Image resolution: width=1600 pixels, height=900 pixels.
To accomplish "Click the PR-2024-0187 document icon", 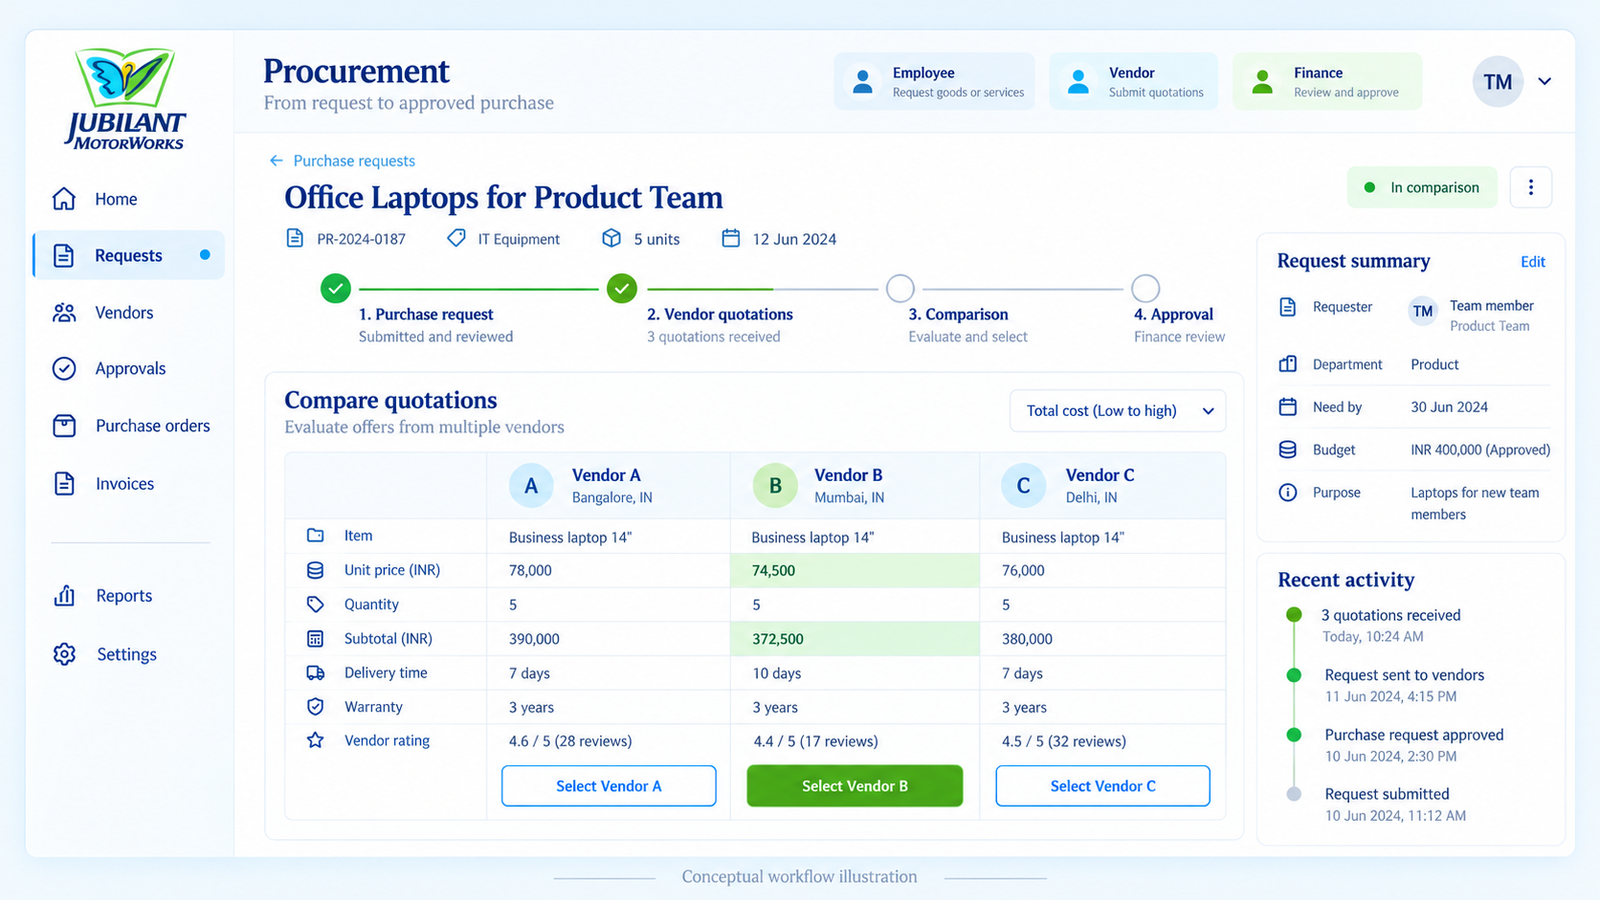I will (295, 238).
